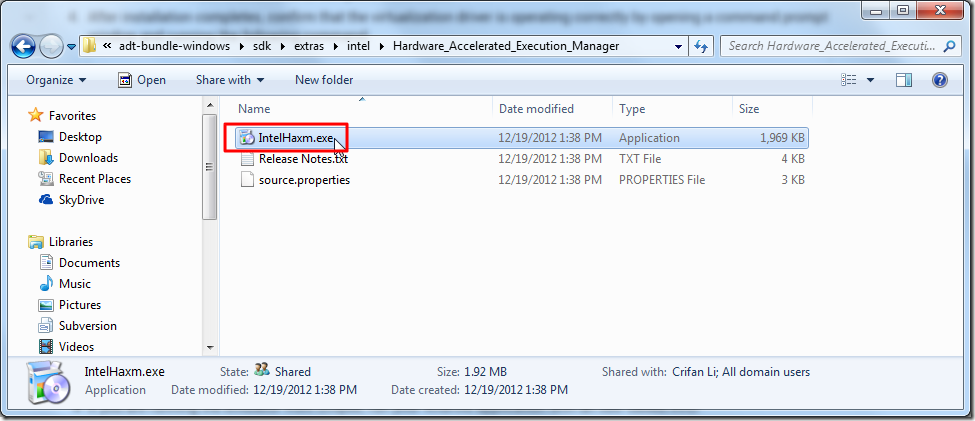Image resolution: width=975 pixels, height=421 pixels.
Task: Open the Subversion library
Action: click(x=88, y=326)
